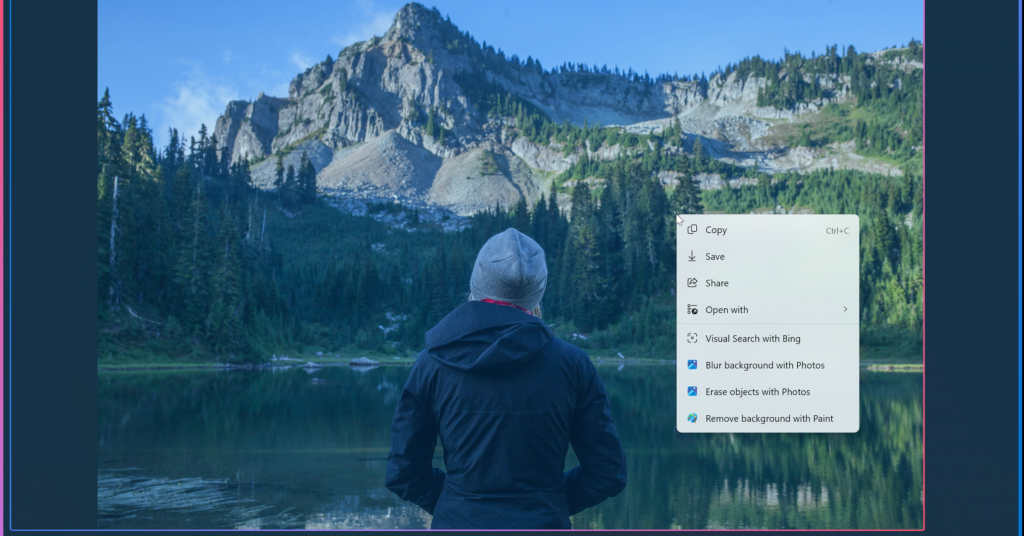This screenshot has height=536, width=1024.
Task: Select 'Visual Search with Bing' text
Action: click(x=753, y=339)
